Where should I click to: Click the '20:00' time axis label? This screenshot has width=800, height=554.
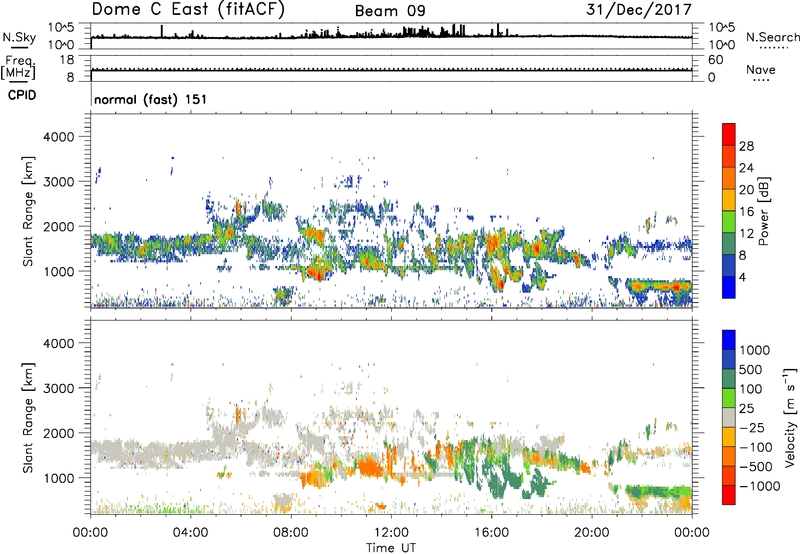coord(591,533)
